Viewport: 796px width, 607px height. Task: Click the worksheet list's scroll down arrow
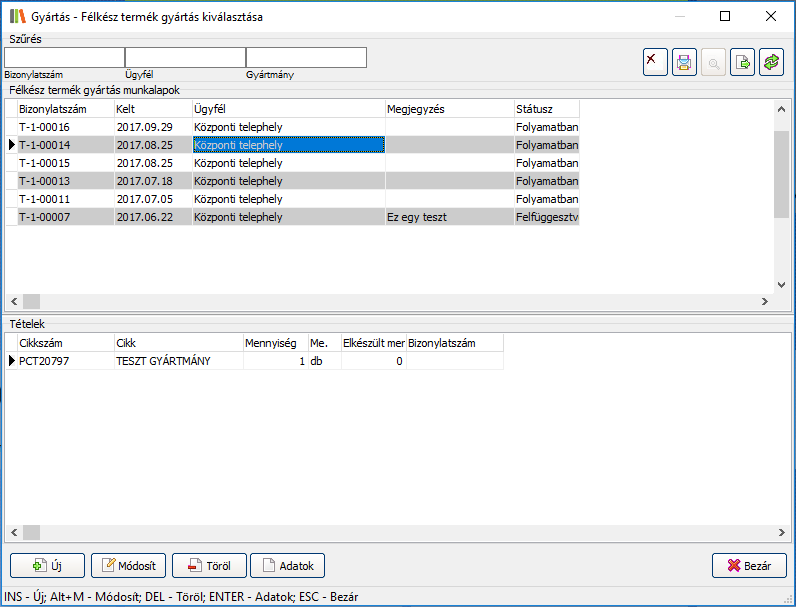[x=781, y=285]
